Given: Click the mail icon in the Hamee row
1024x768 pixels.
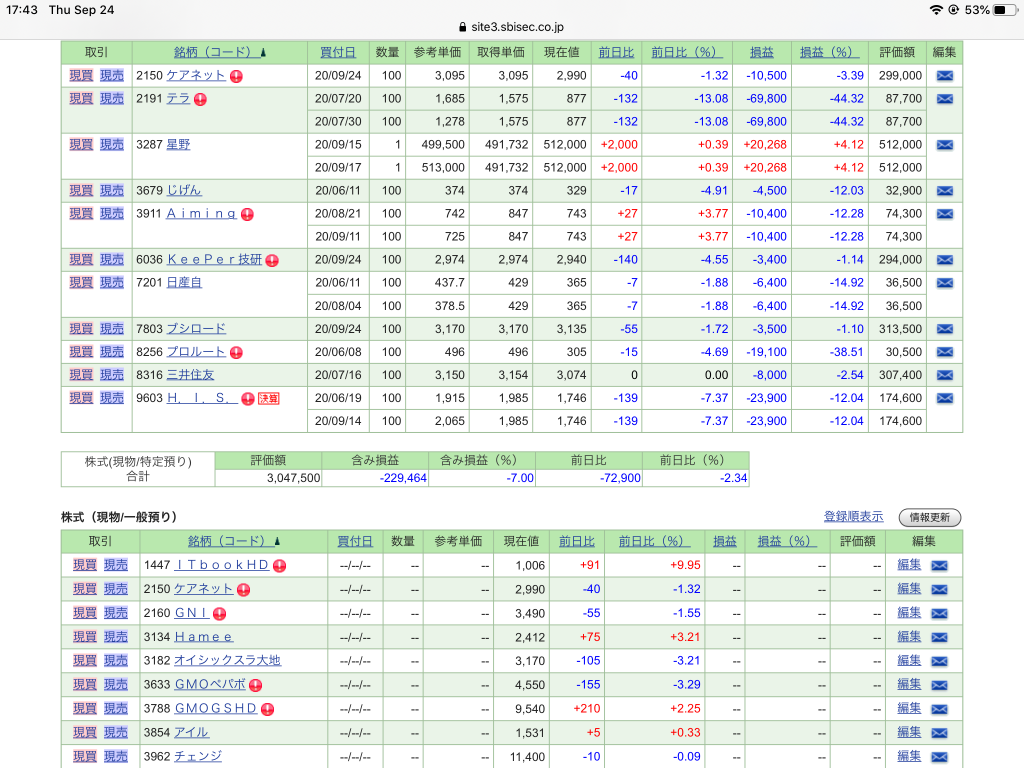Looking at the screenshot, I should coord(939,637).
